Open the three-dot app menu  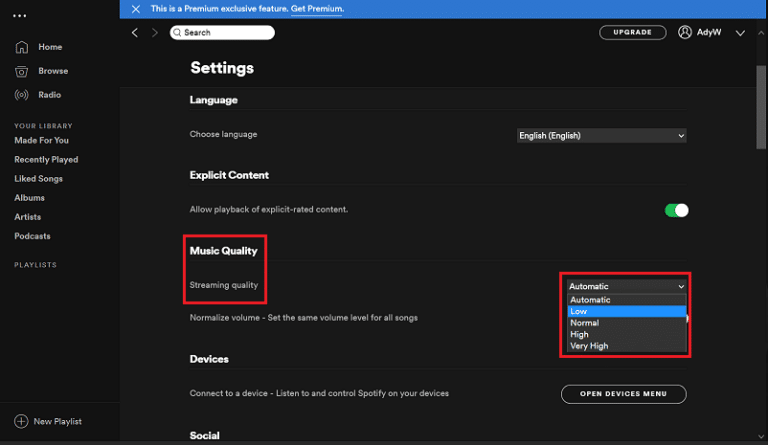[20, 16]
